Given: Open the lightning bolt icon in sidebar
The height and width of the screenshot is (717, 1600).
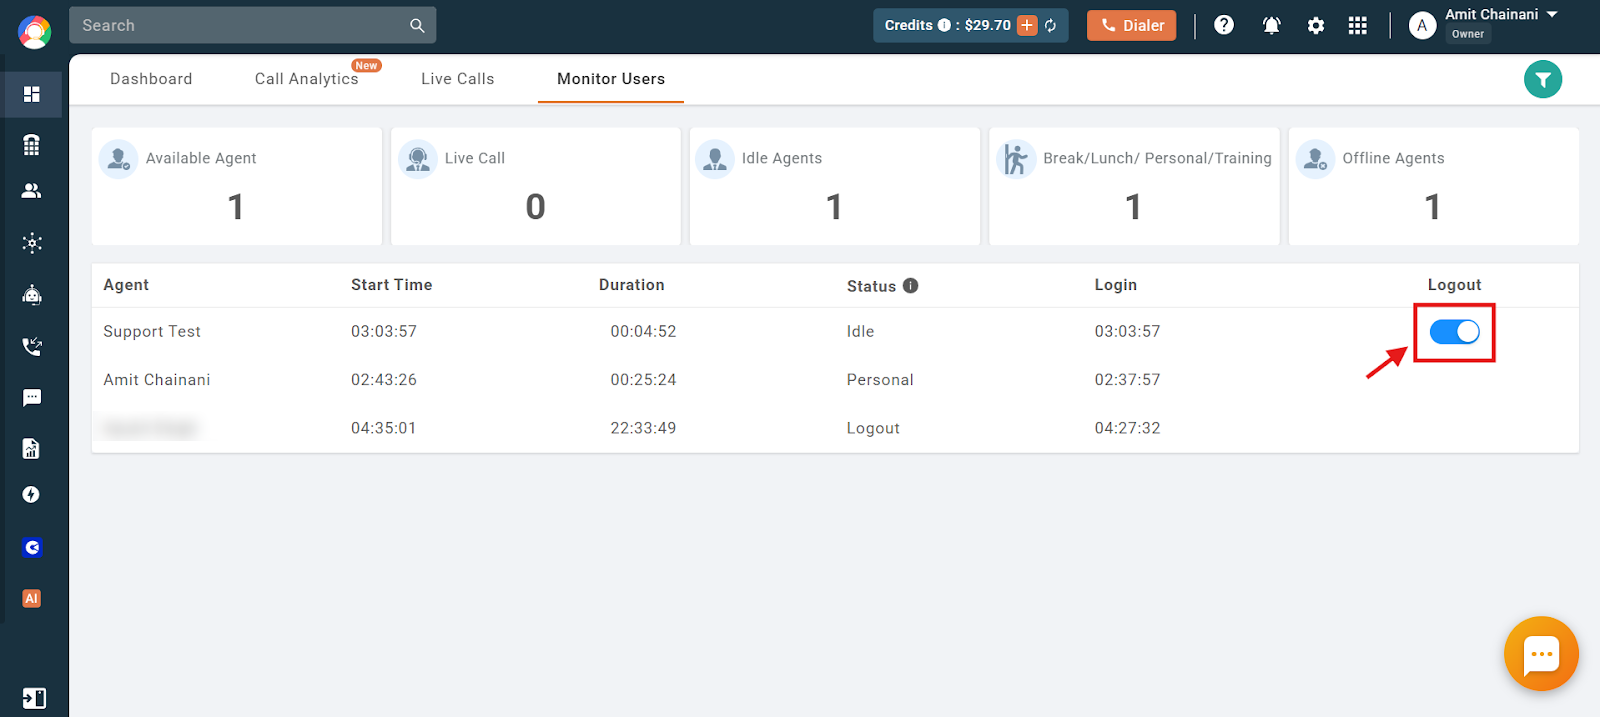Looking at the screenshot, I should point(32,495).
